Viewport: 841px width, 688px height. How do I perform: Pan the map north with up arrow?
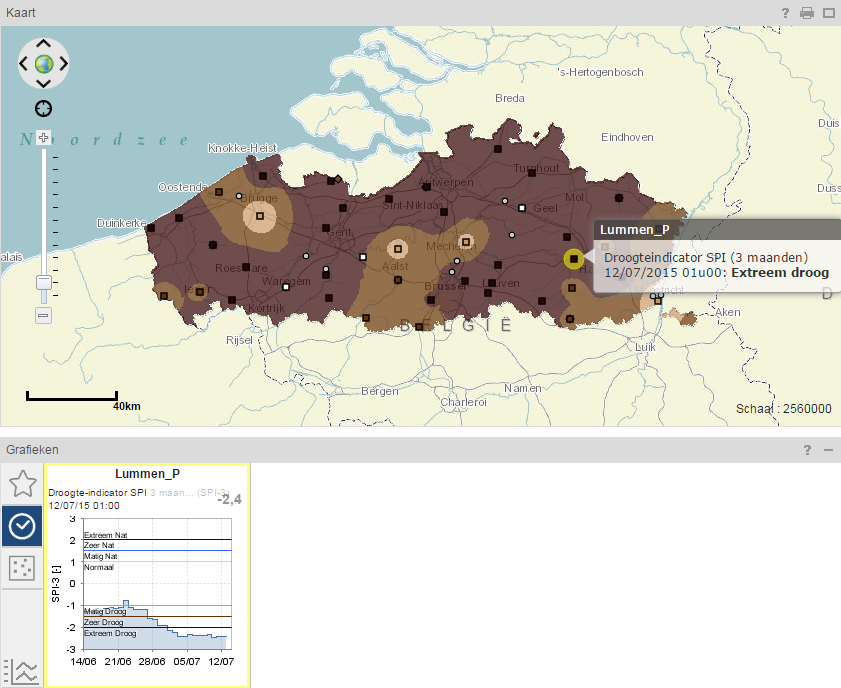click(x=43, y=43)
